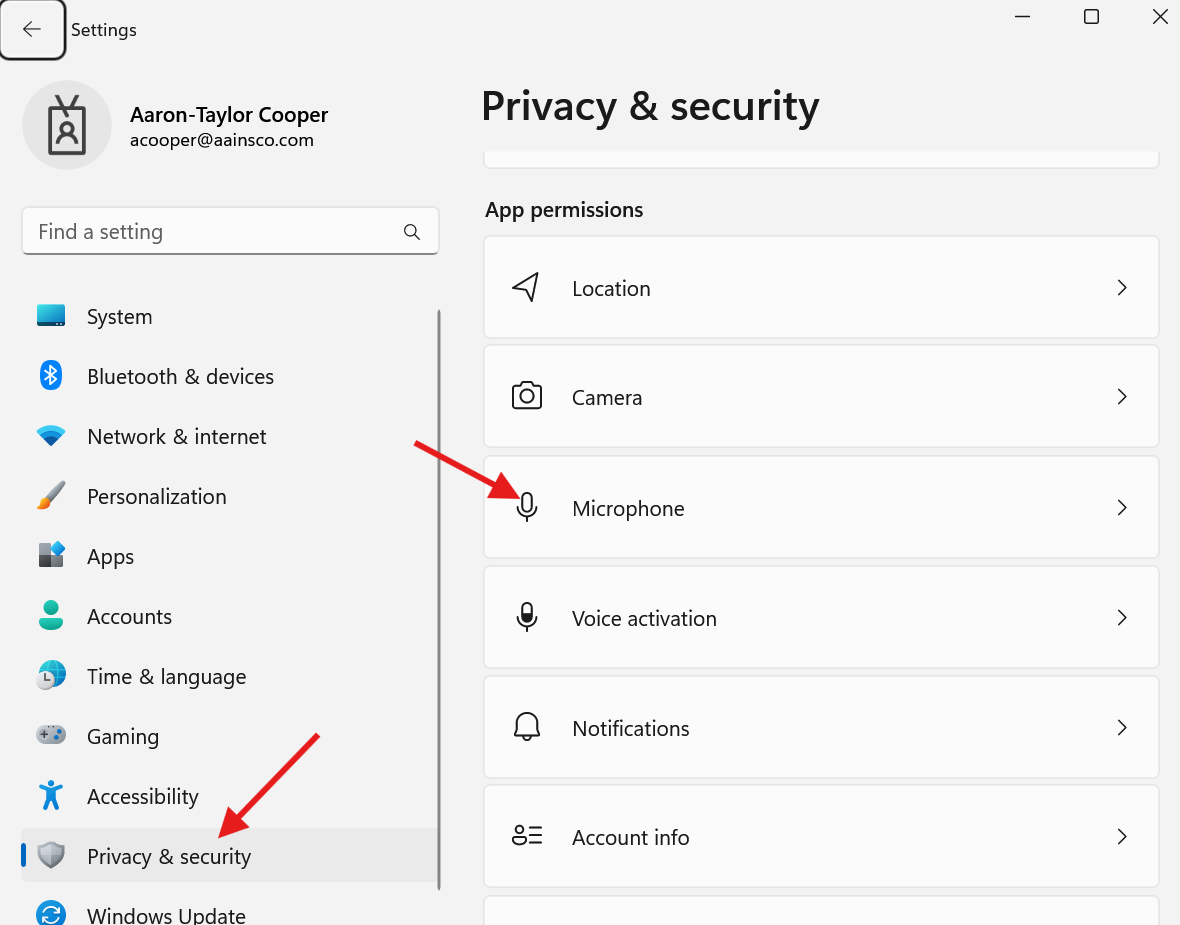Image resolution: width=1180 pixels, height=925 pixels.
Task: Click the user profile avatar icon
Action: click(67, 125)
